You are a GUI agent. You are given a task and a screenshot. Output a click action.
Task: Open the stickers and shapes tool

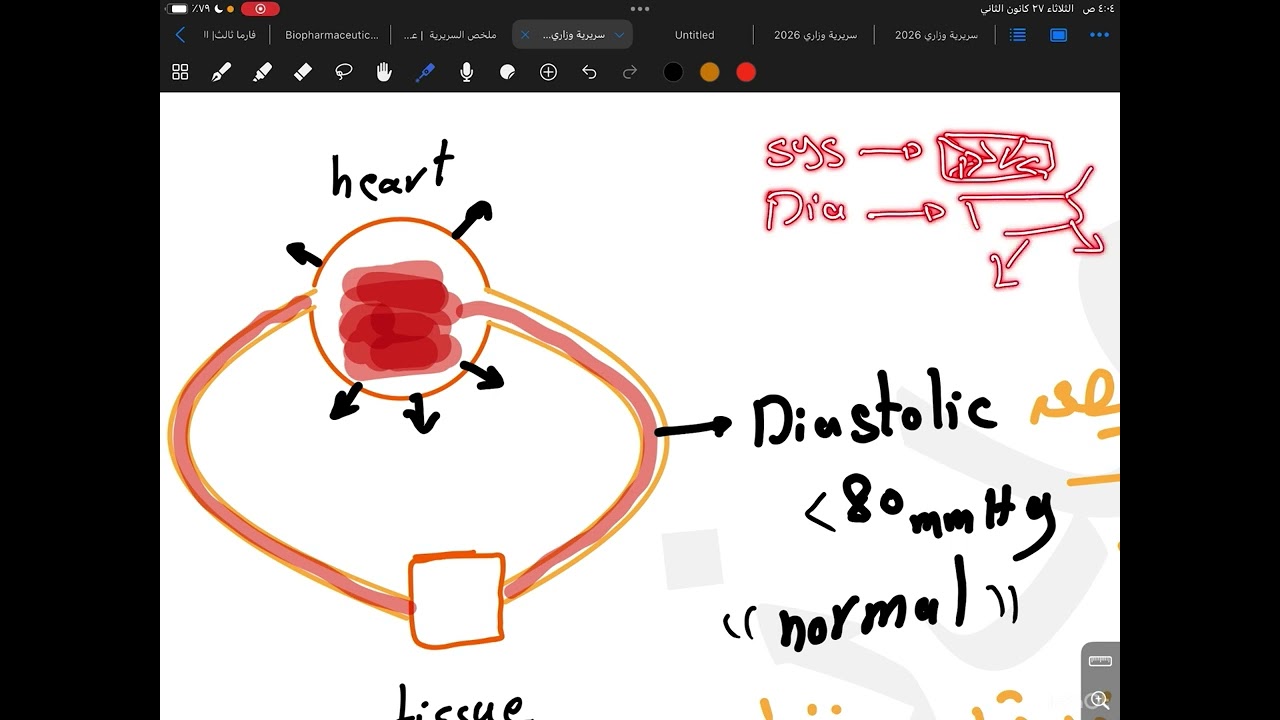[x=507, y=72]
